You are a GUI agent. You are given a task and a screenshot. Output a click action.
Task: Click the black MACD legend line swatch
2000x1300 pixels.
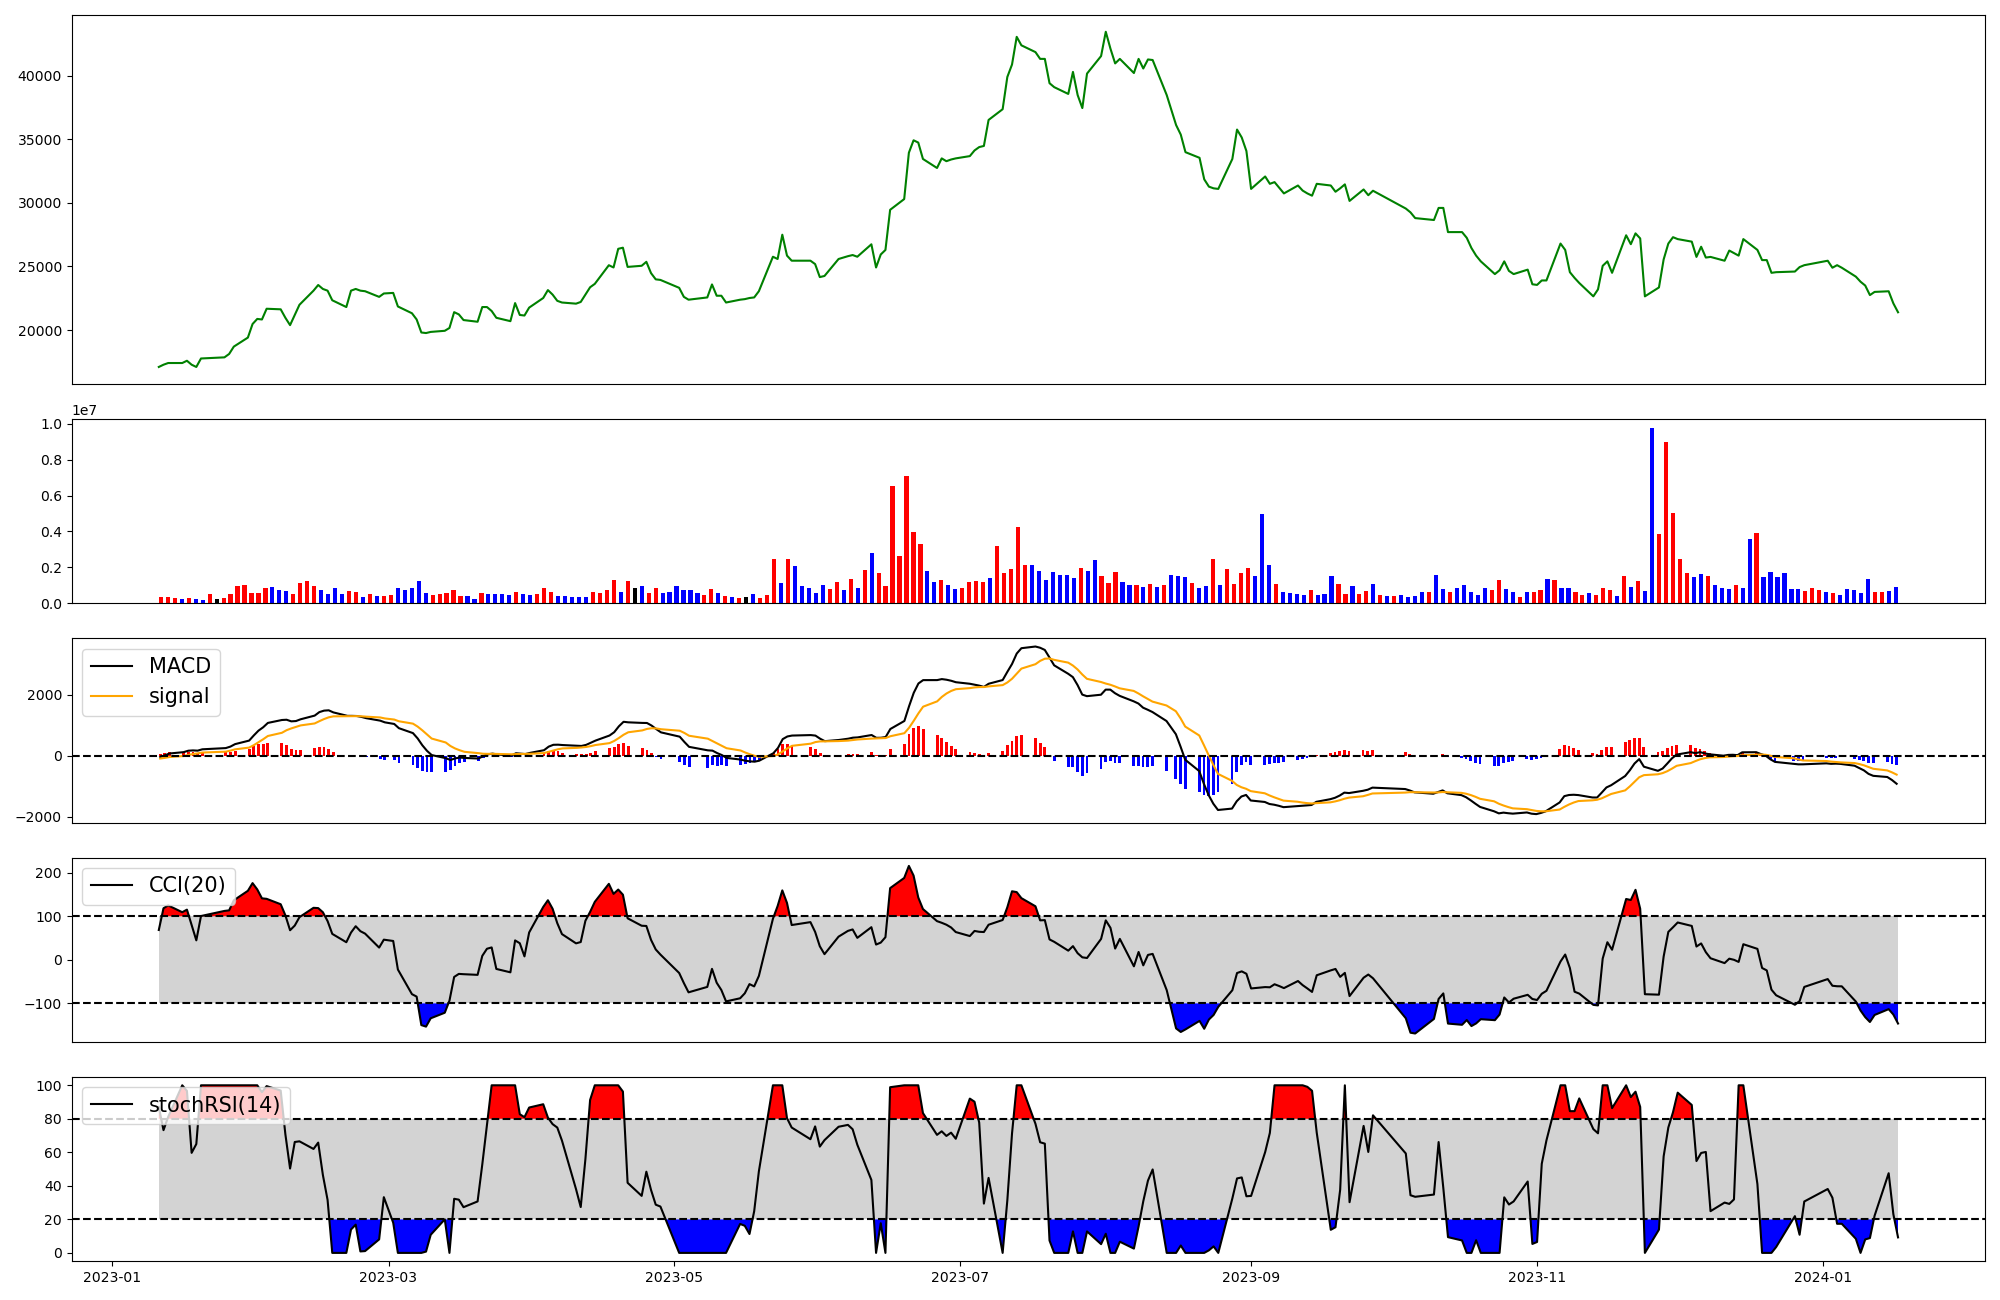pos(112,666)
